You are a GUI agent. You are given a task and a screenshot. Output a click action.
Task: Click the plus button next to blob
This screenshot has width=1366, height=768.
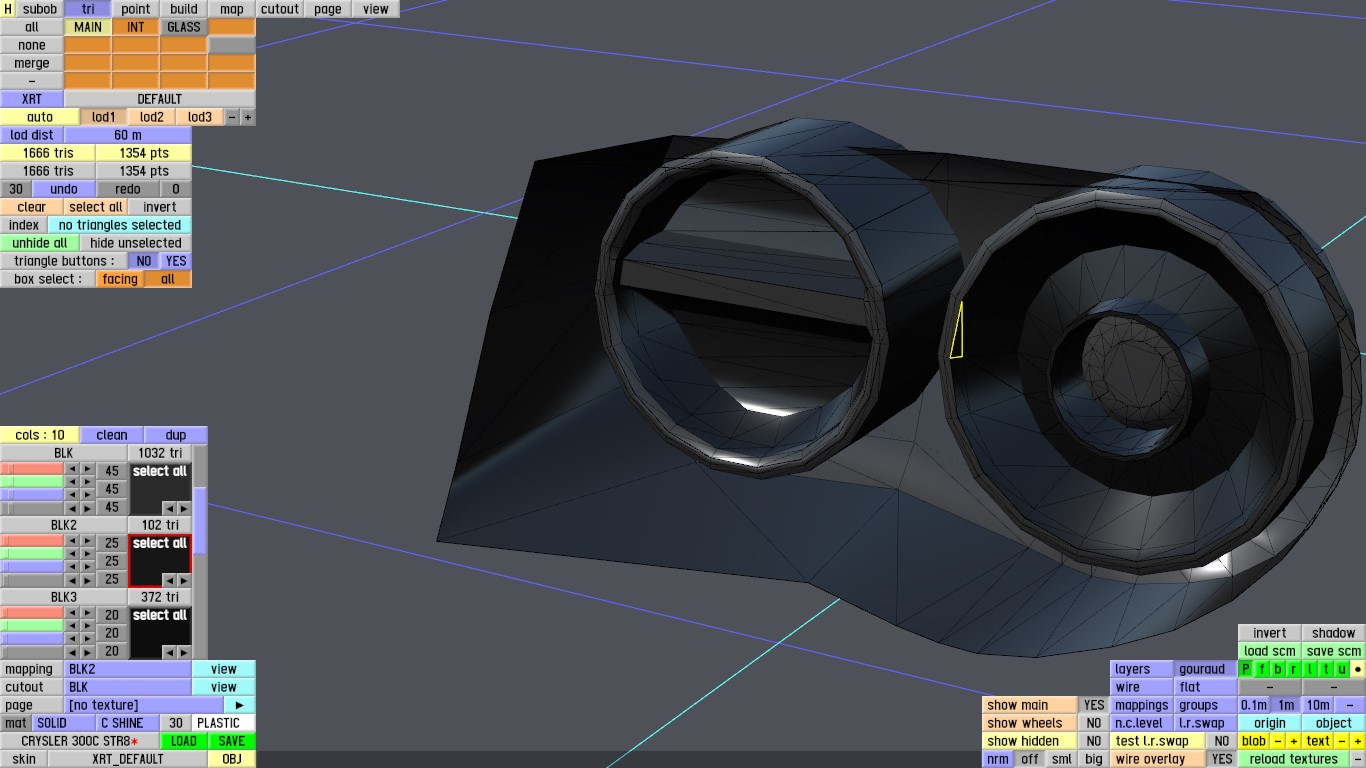tap(1293, 741)
